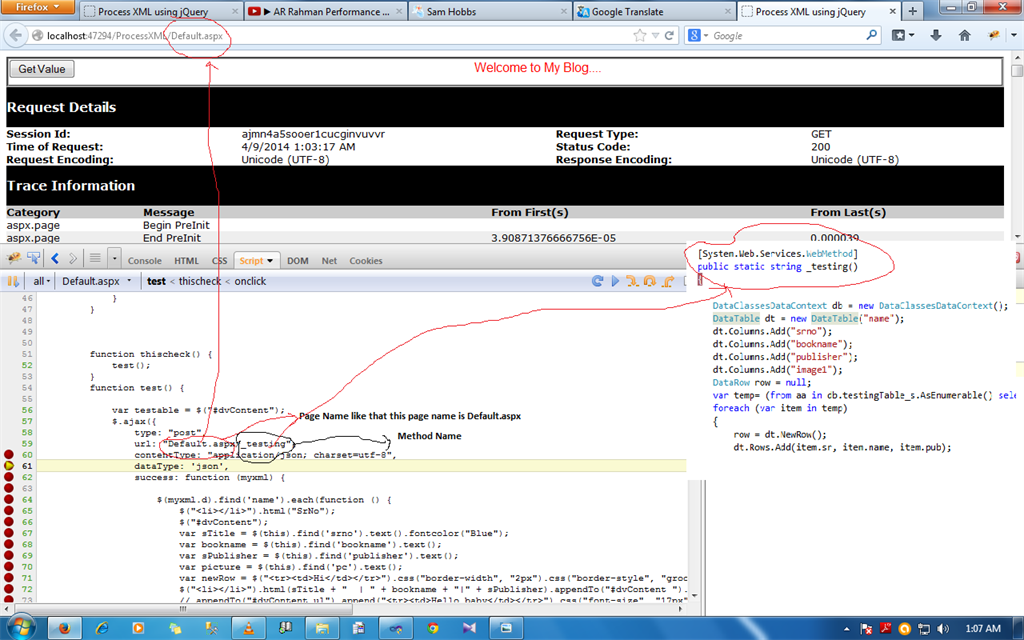Open the Firebug panel toolbar small dropdown button

pyautogui.click(x=114, y=259)
